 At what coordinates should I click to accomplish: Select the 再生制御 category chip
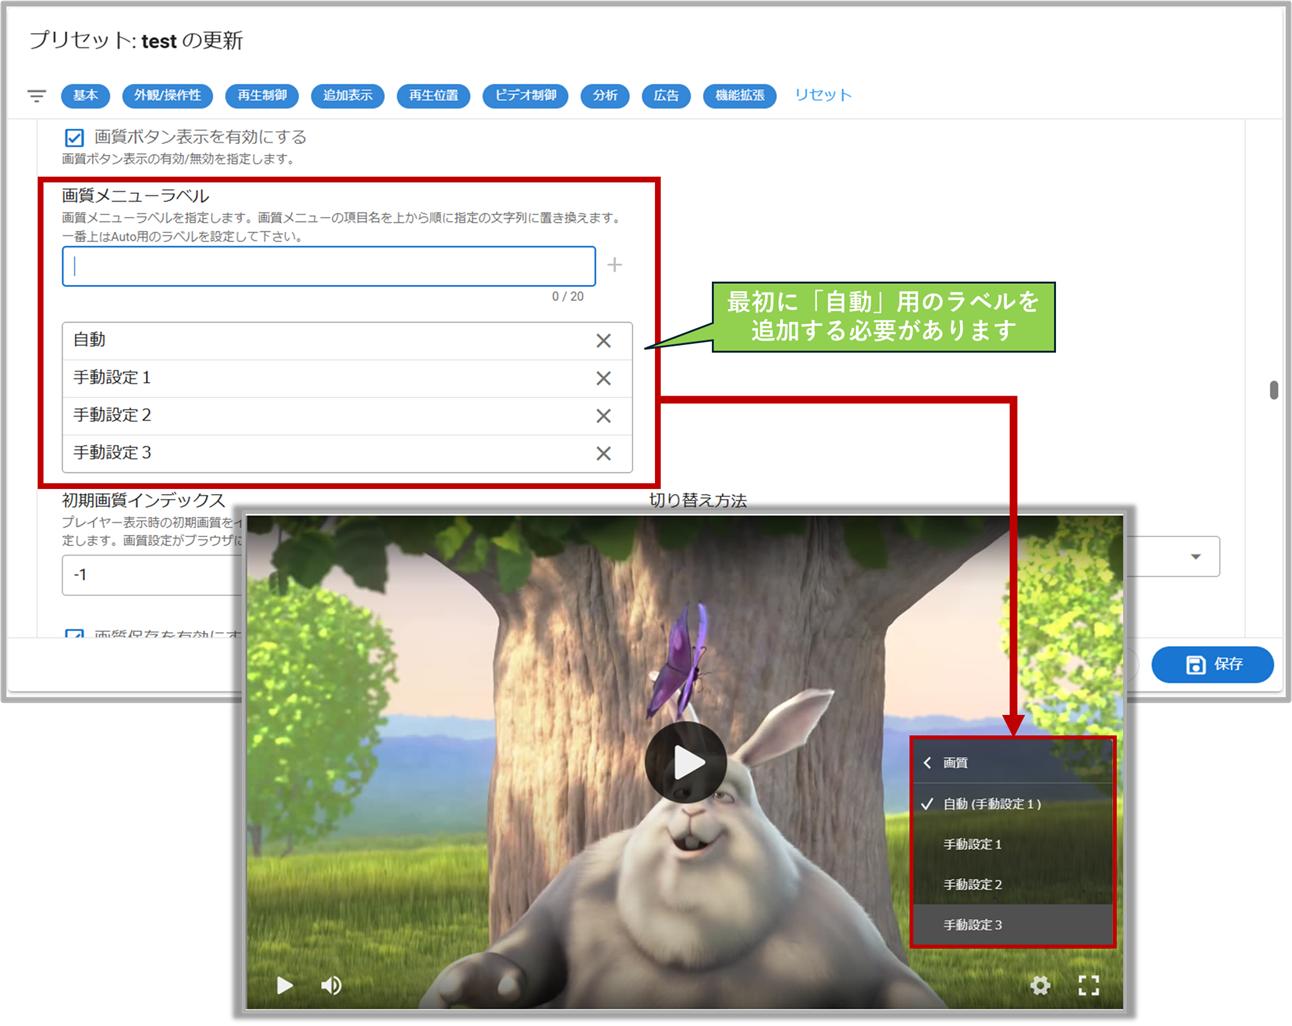point(262,96)
